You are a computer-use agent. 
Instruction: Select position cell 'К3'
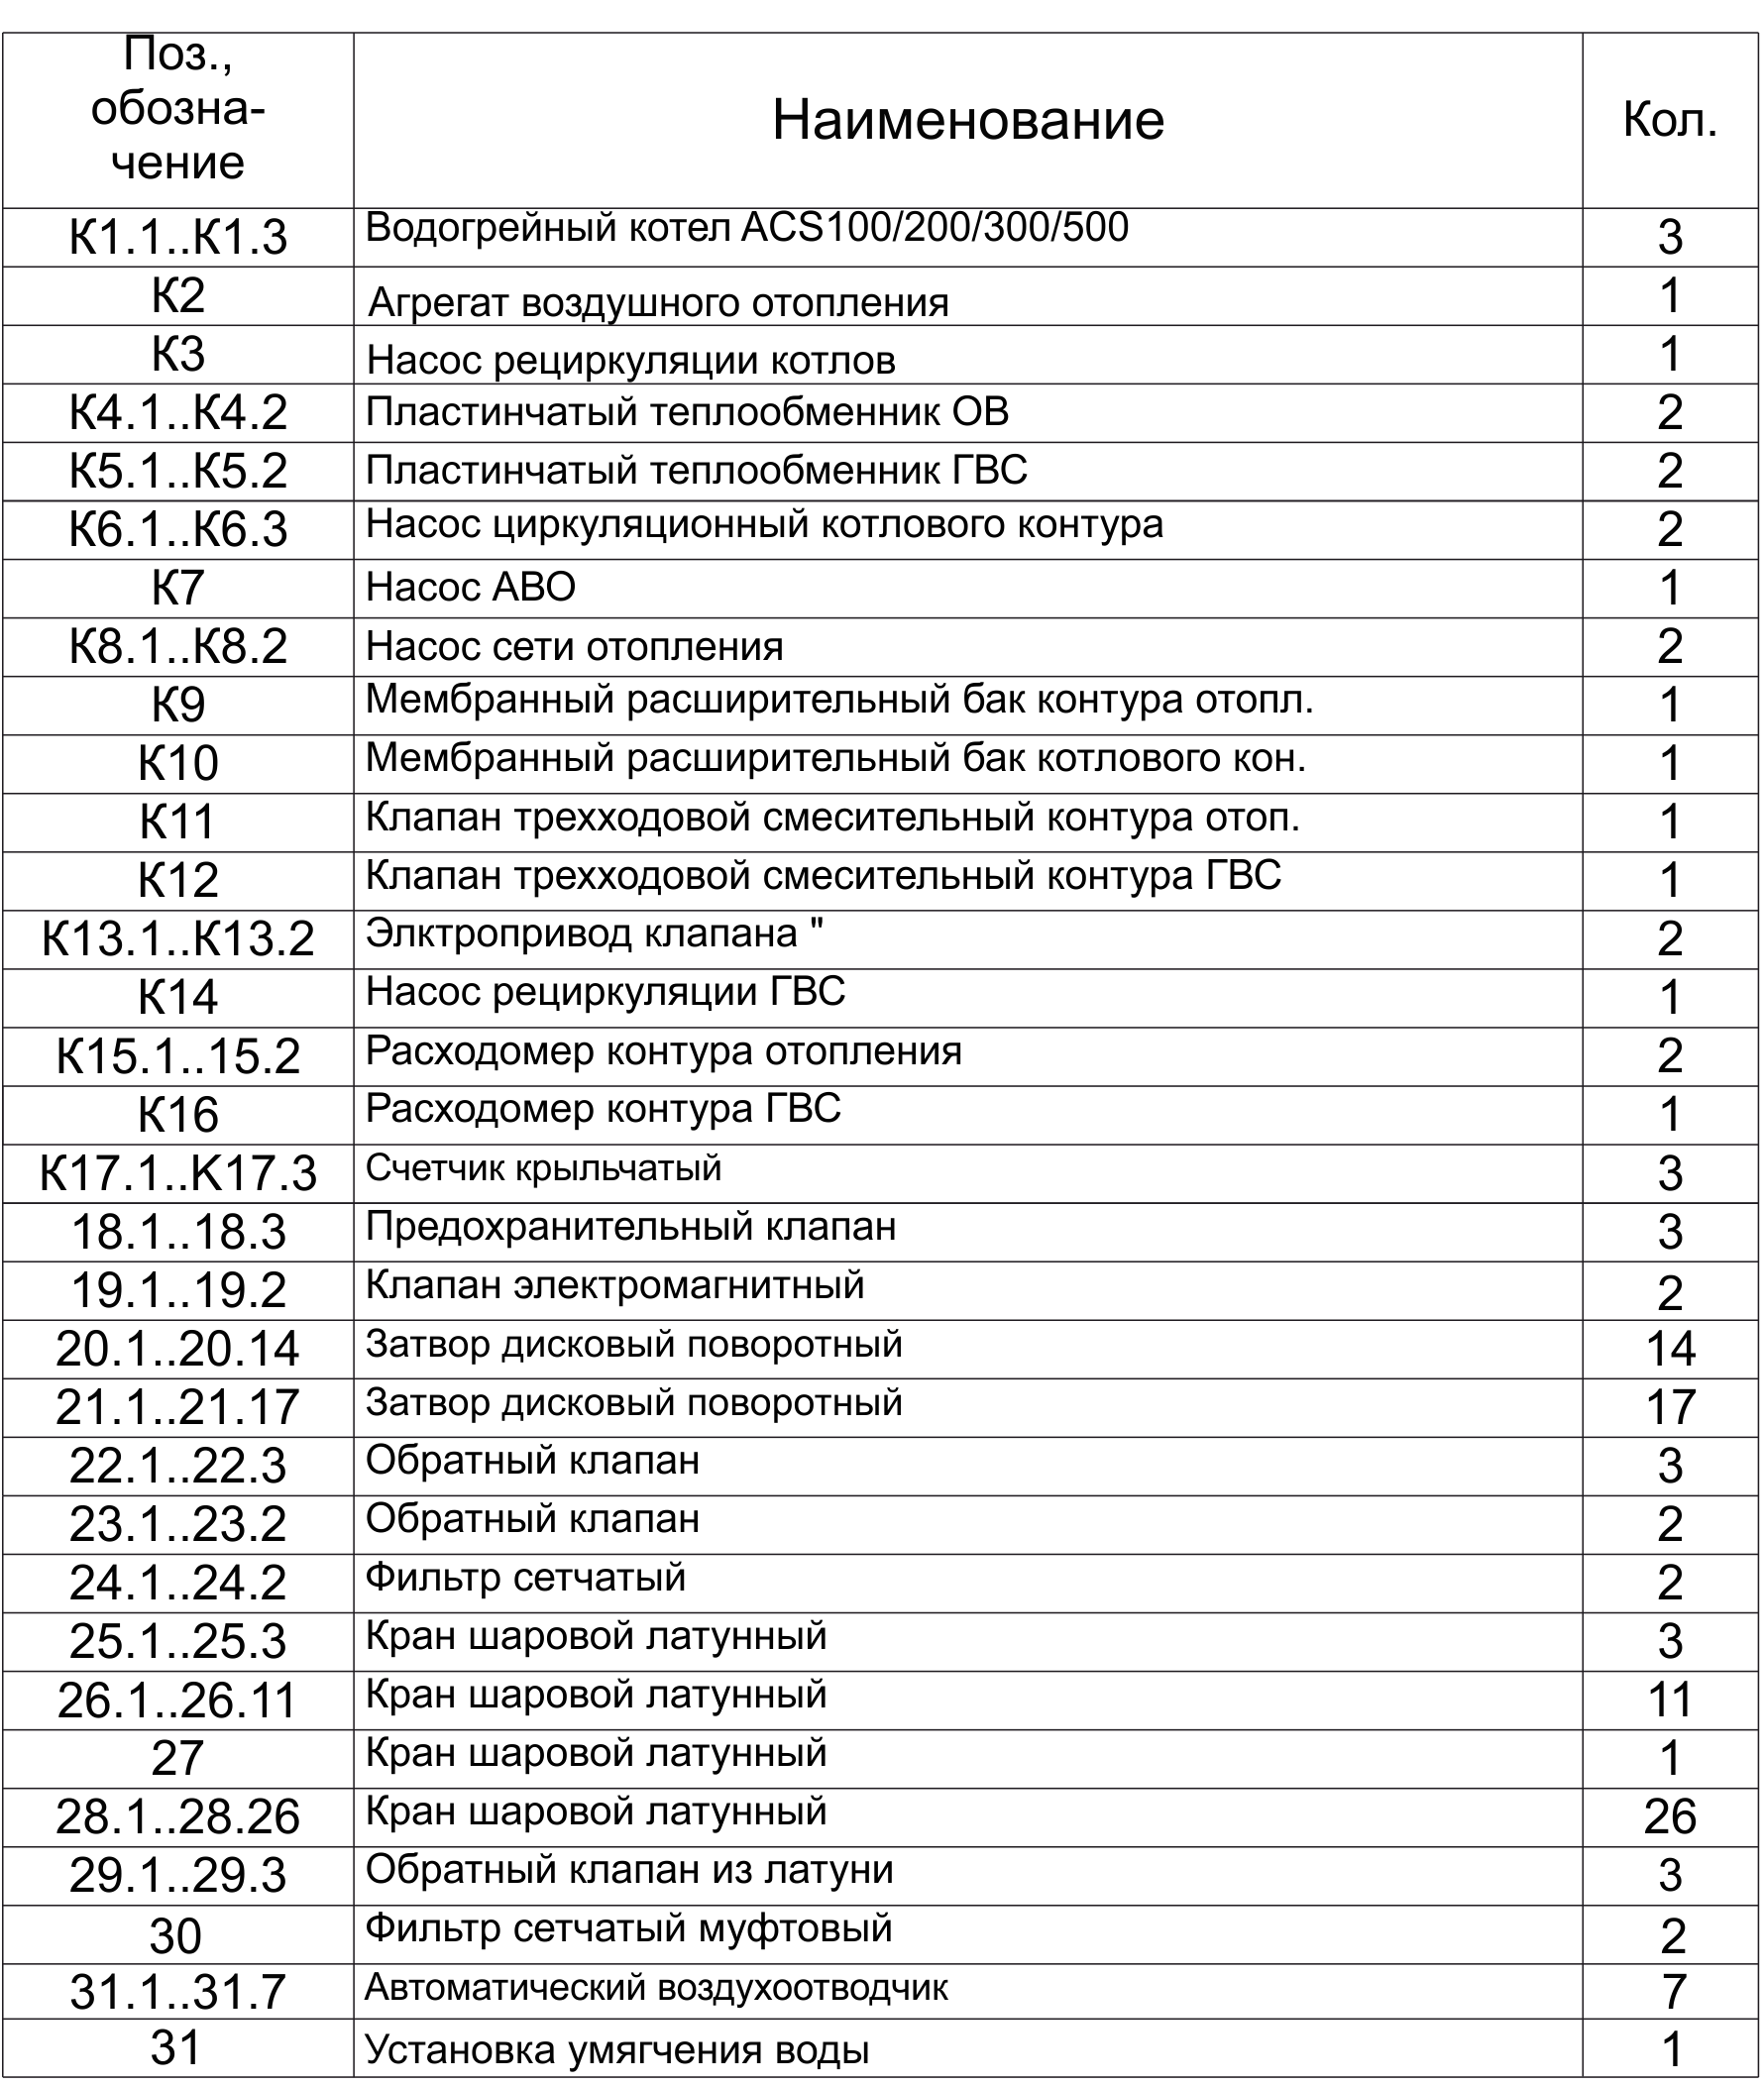click(178, 354)
